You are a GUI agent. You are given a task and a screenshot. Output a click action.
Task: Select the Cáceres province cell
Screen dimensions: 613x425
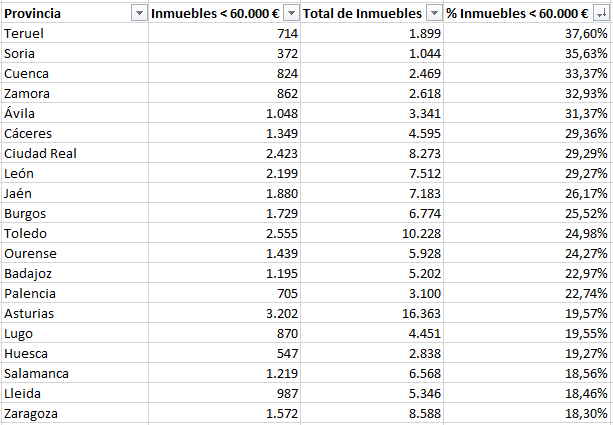75,133
